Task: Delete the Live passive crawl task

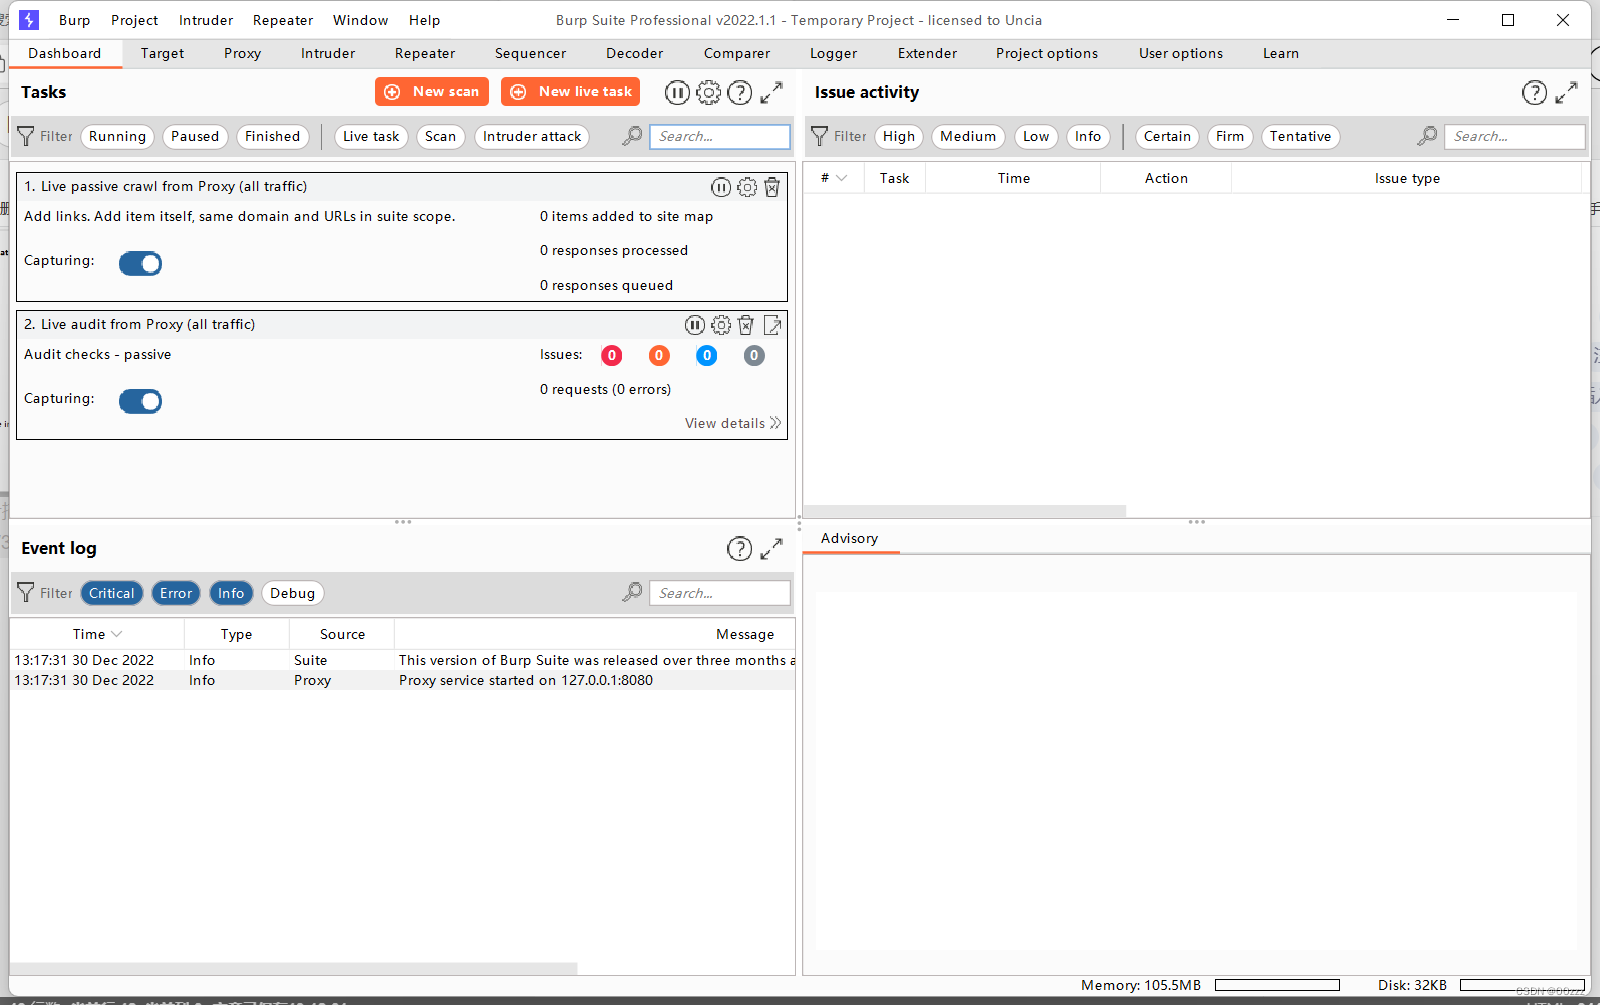Action: click(x=772, y=187)
